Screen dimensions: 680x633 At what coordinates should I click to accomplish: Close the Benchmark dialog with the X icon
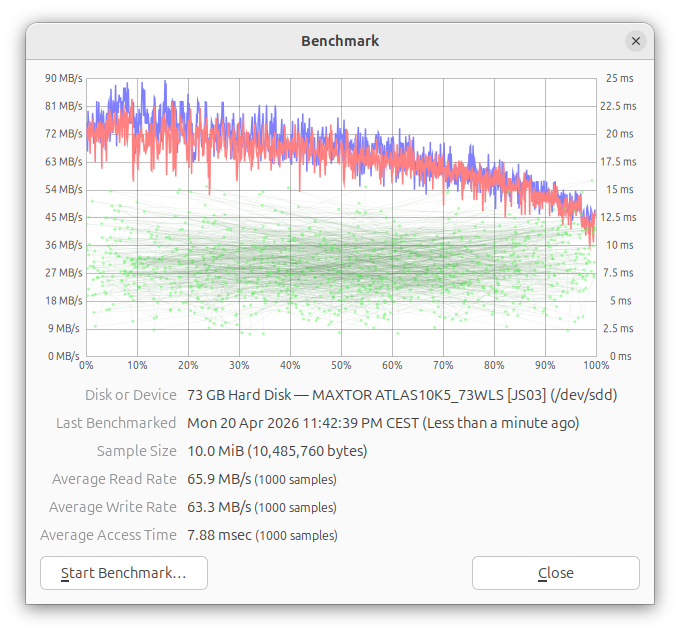[x=635, y=41]
